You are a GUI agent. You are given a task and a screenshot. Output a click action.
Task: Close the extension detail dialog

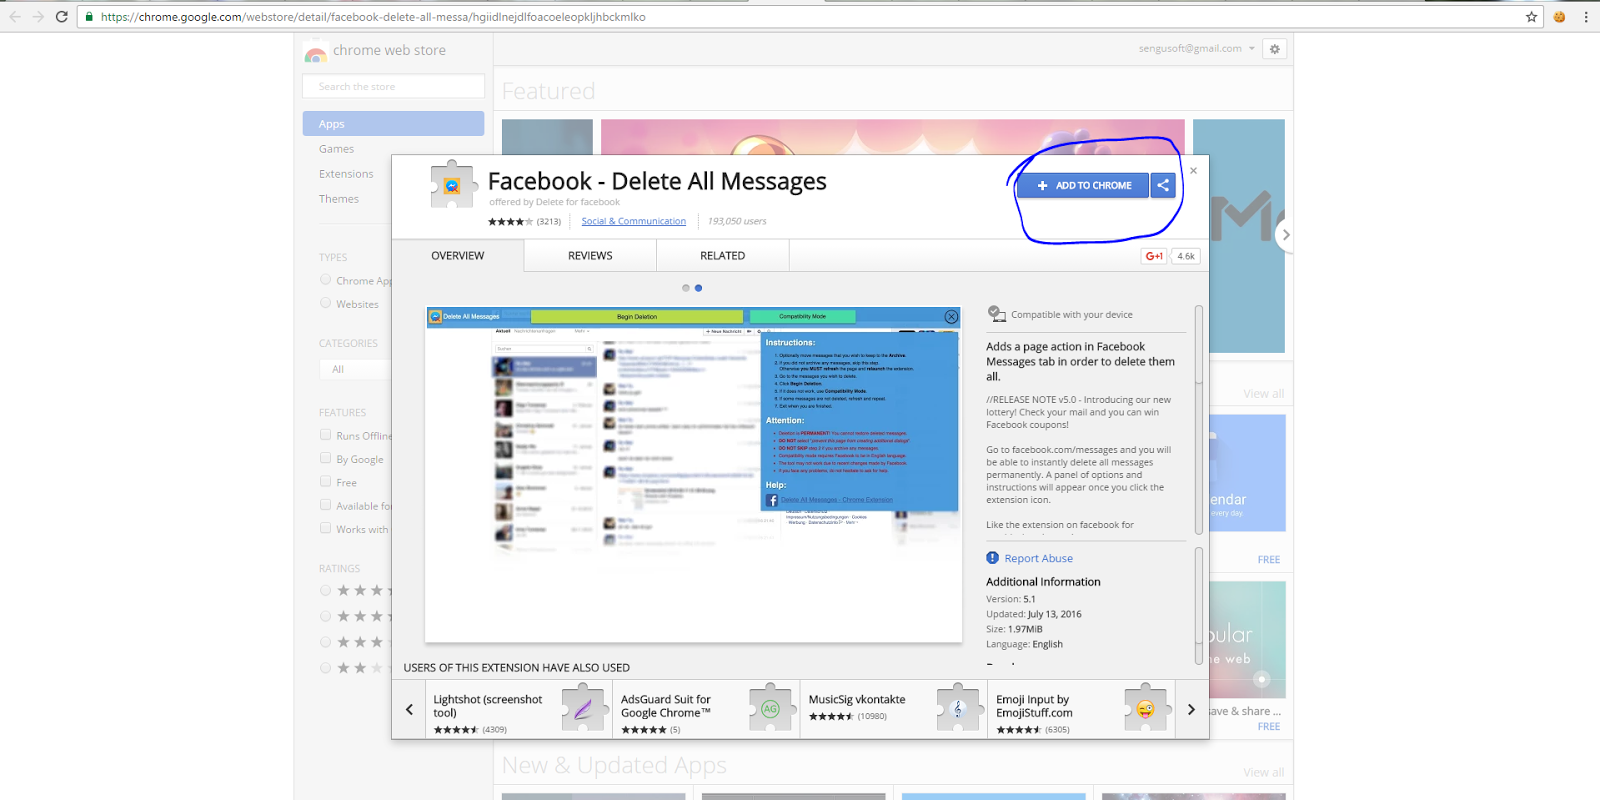pyautogui.click(x=1193, y=171)
